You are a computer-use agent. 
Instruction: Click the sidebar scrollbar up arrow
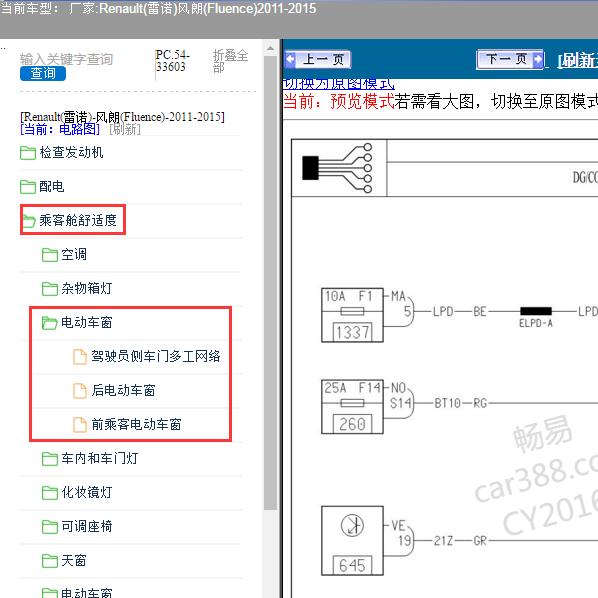(x=270, y=48)
